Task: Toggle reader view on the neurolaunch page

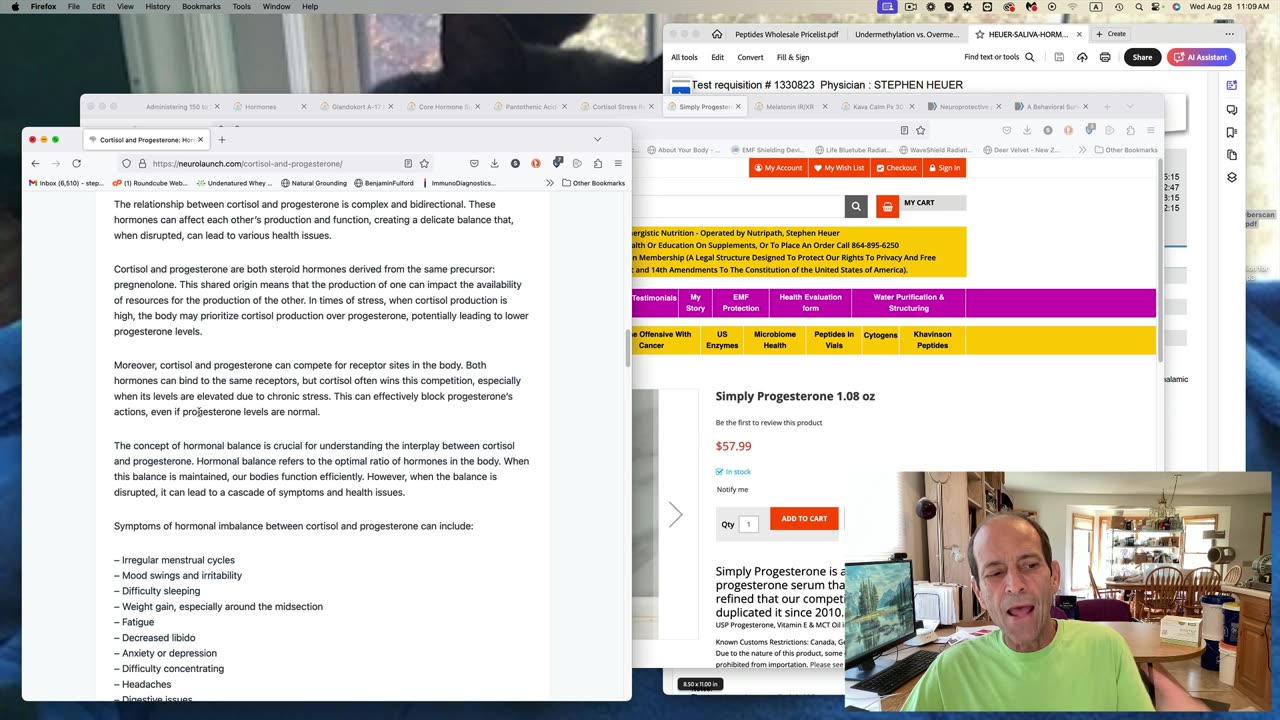Action: coord(408,163)
